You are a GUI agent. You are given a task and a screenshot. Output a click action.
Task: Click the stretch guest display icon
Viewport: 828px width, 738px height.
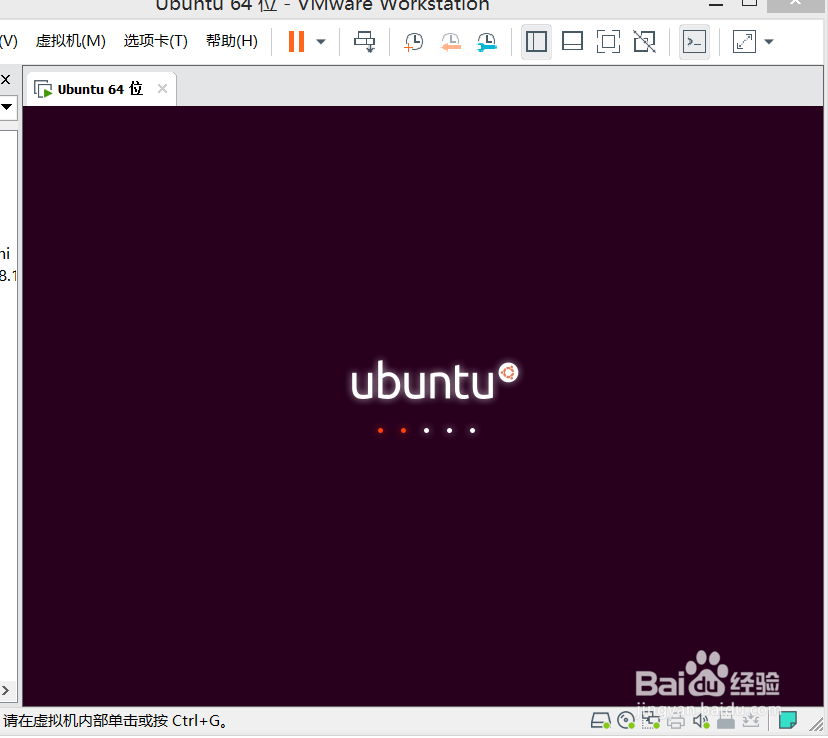tap(744, 42)
